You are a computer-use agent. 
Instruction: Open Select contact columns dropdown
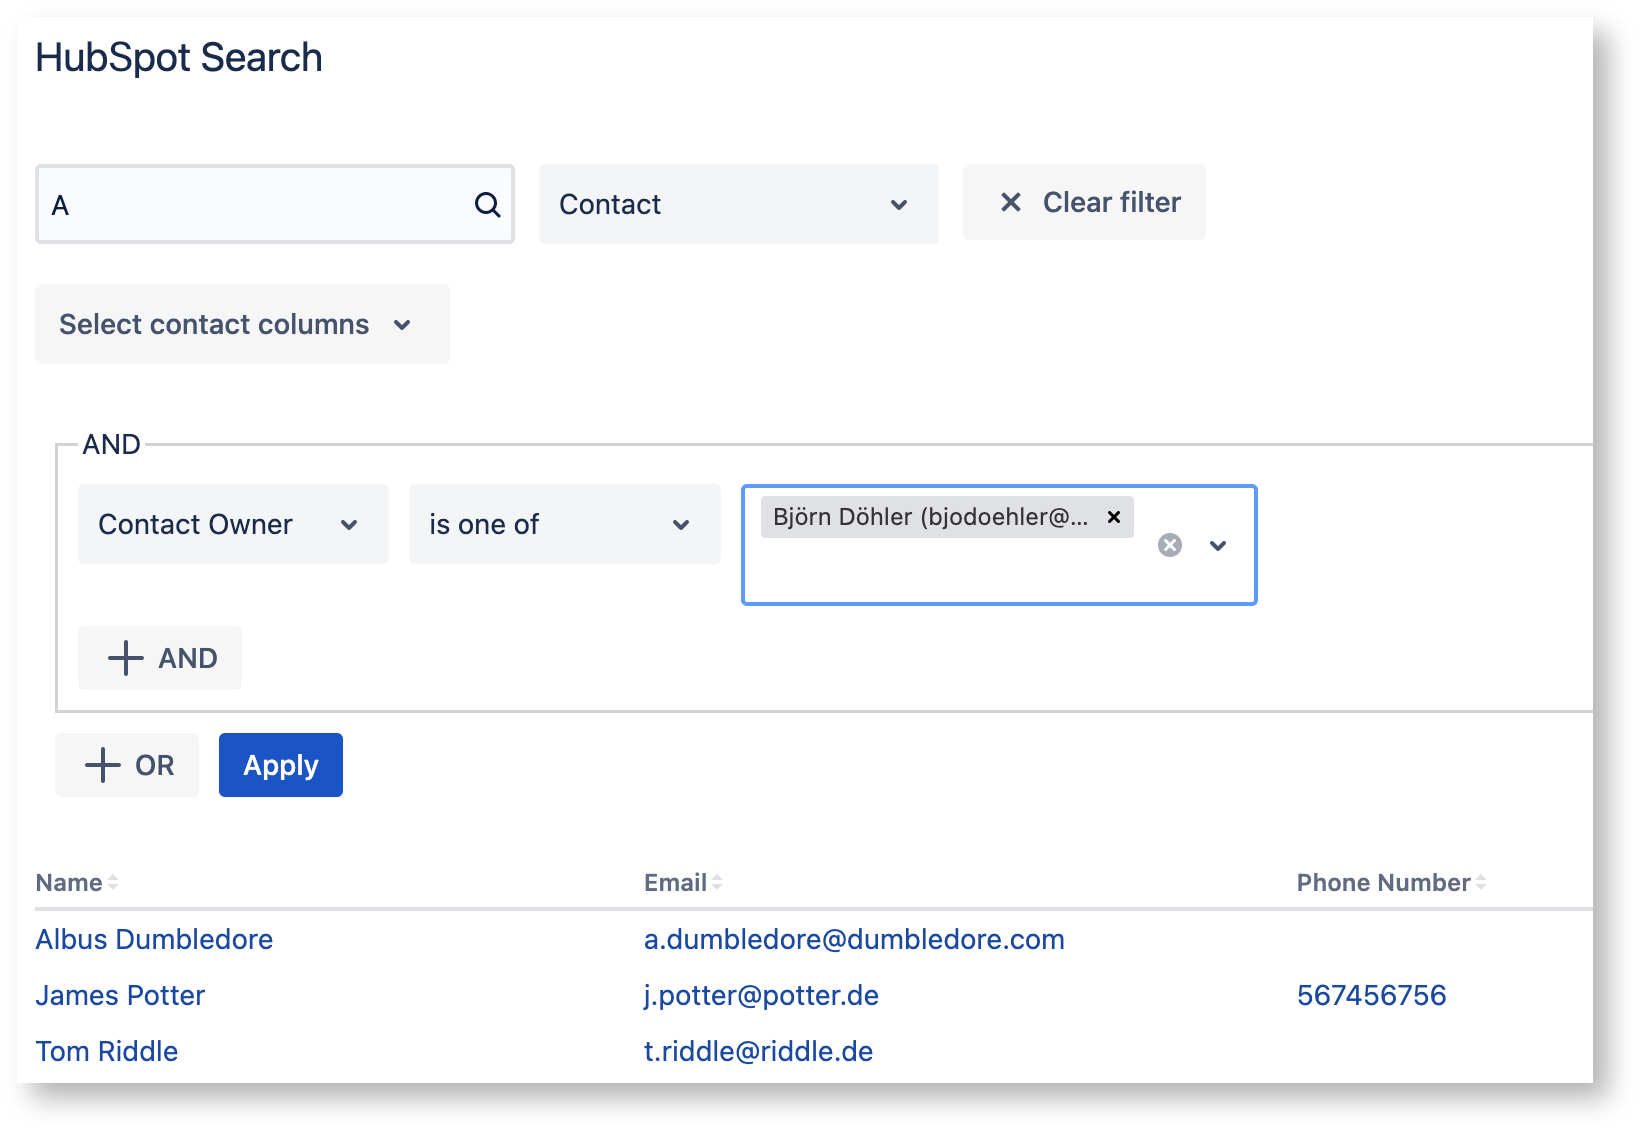pyautogui.click(x=242, y=324)
